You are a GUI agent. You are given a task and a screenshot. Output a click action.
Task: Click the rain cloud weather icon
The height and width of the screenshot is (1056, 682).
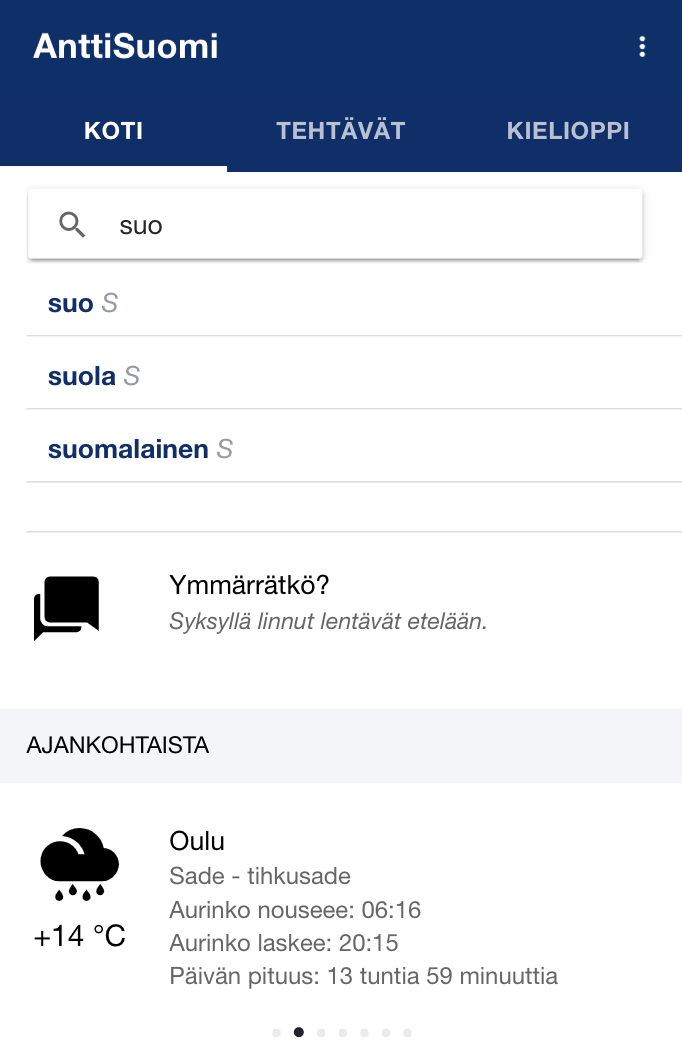point(80,864)
